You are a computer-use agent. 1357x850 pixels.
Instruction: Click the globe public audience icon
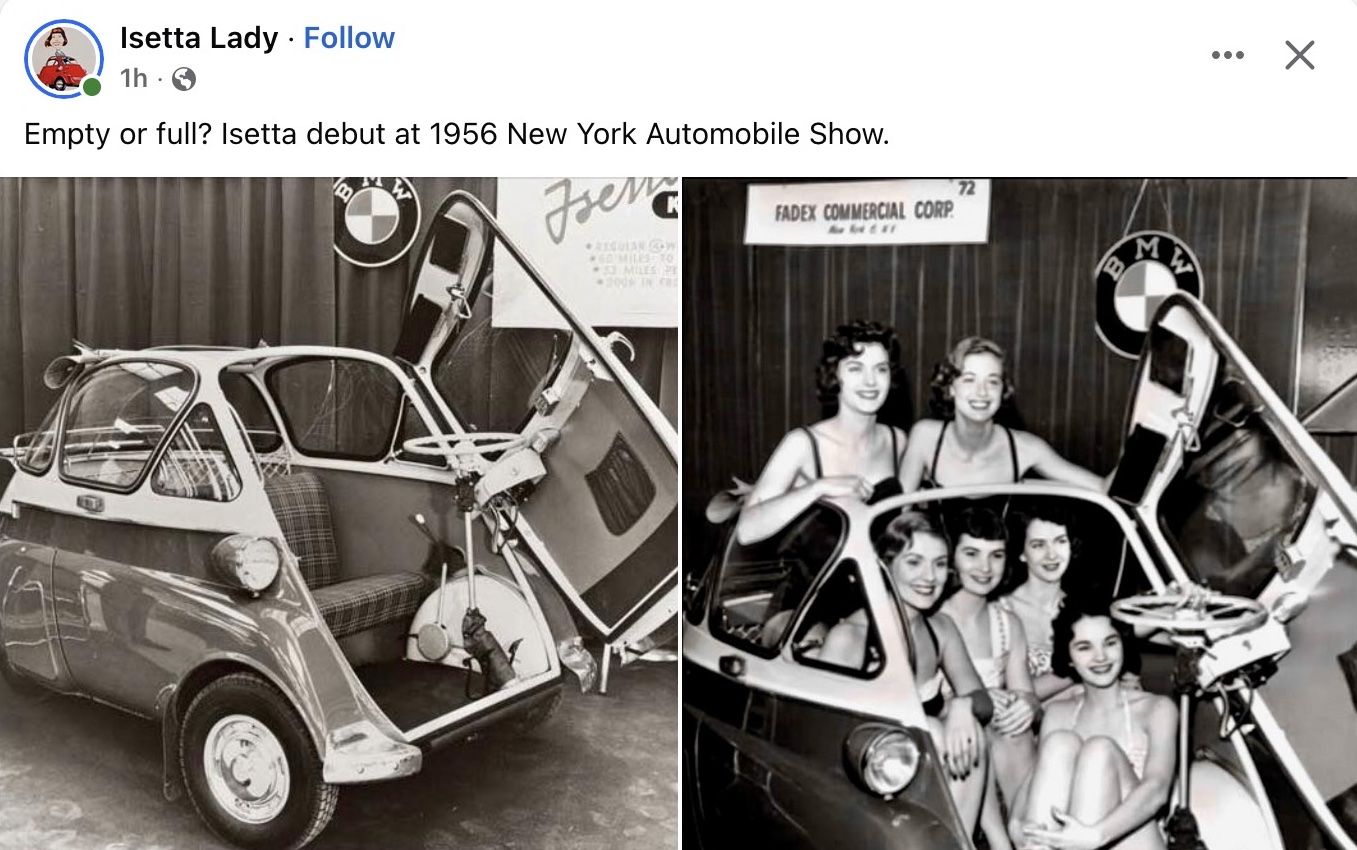click(x=183, y=79)
